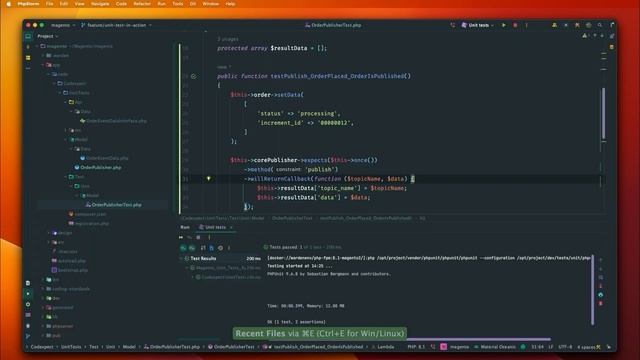Stop the running process with the red stop icon
640x360 pixels.
515,25
